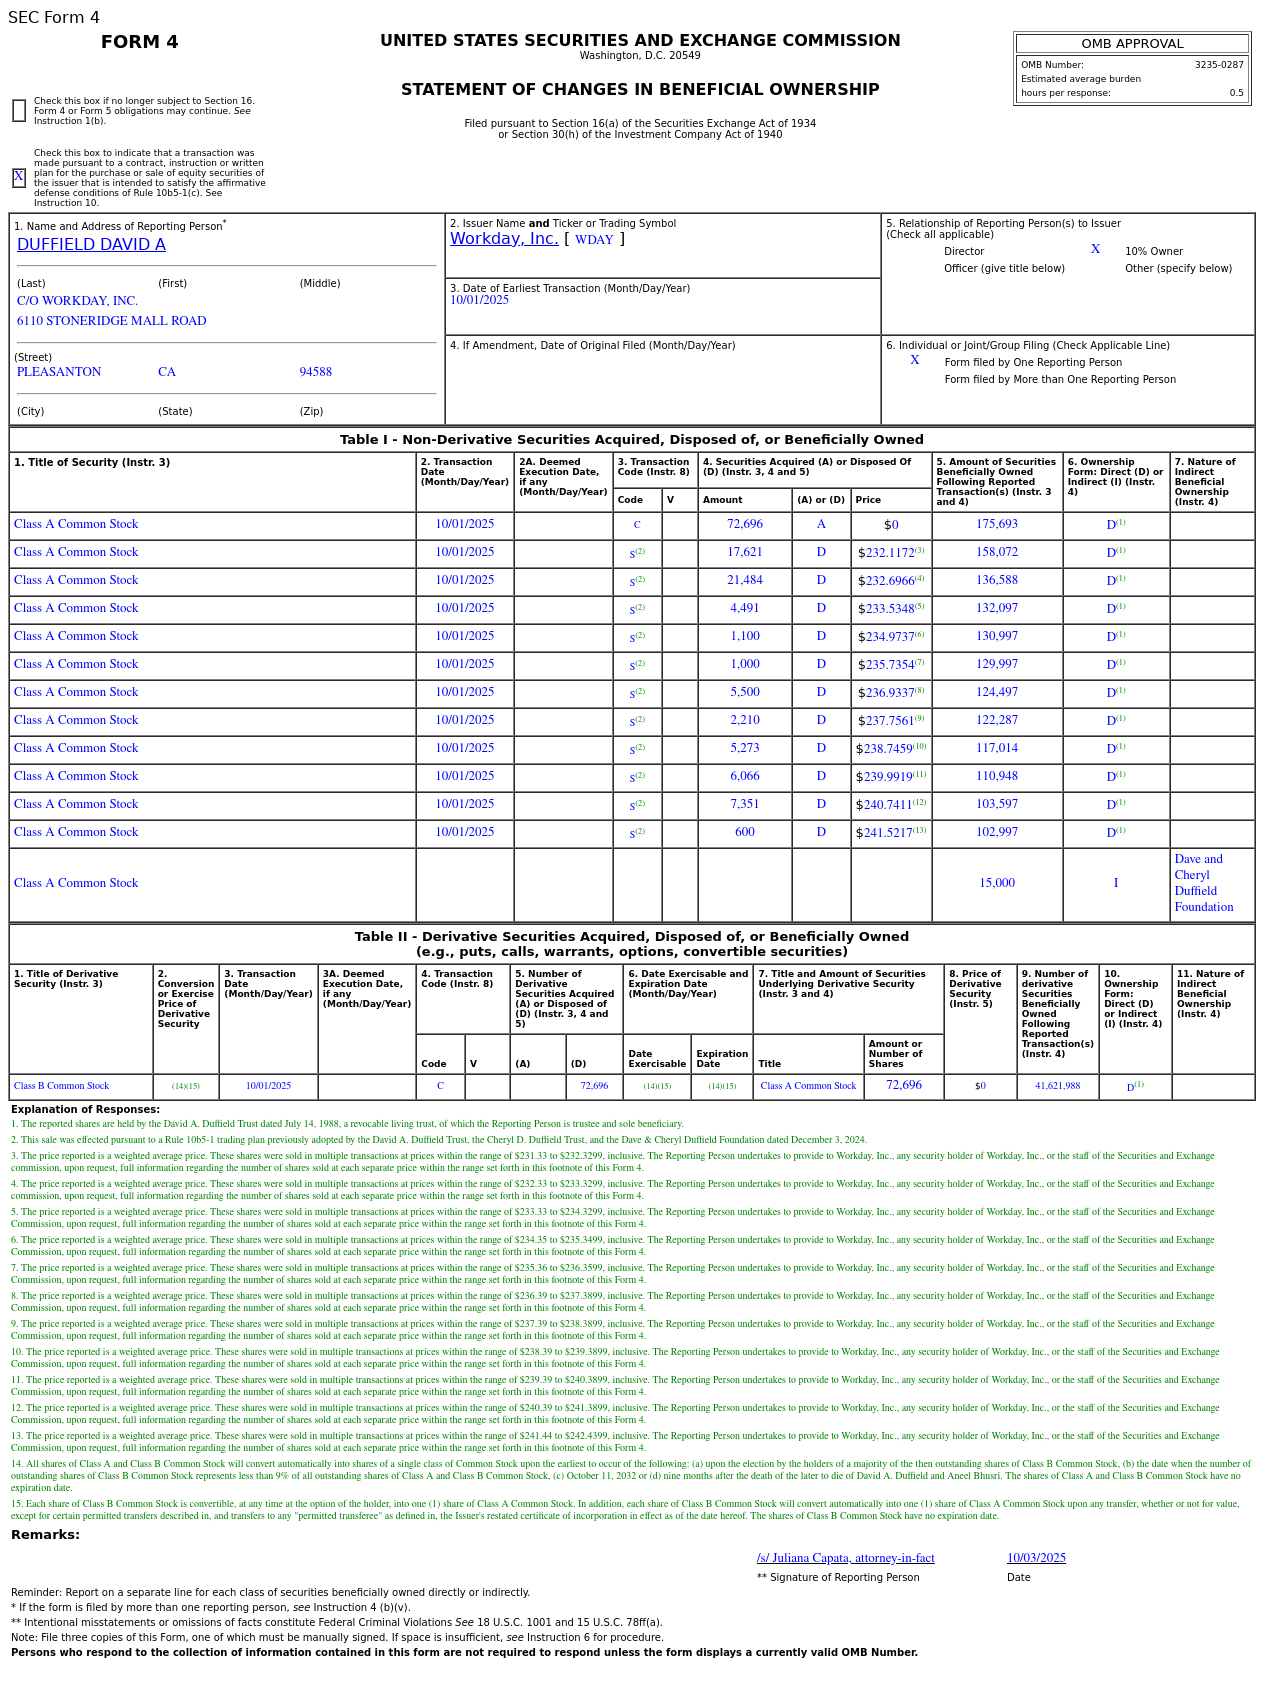This screenshot has height=1683, width=1264.
Task: Open the DUFFIELD DAVID A reporting person link
Action: 91,245
